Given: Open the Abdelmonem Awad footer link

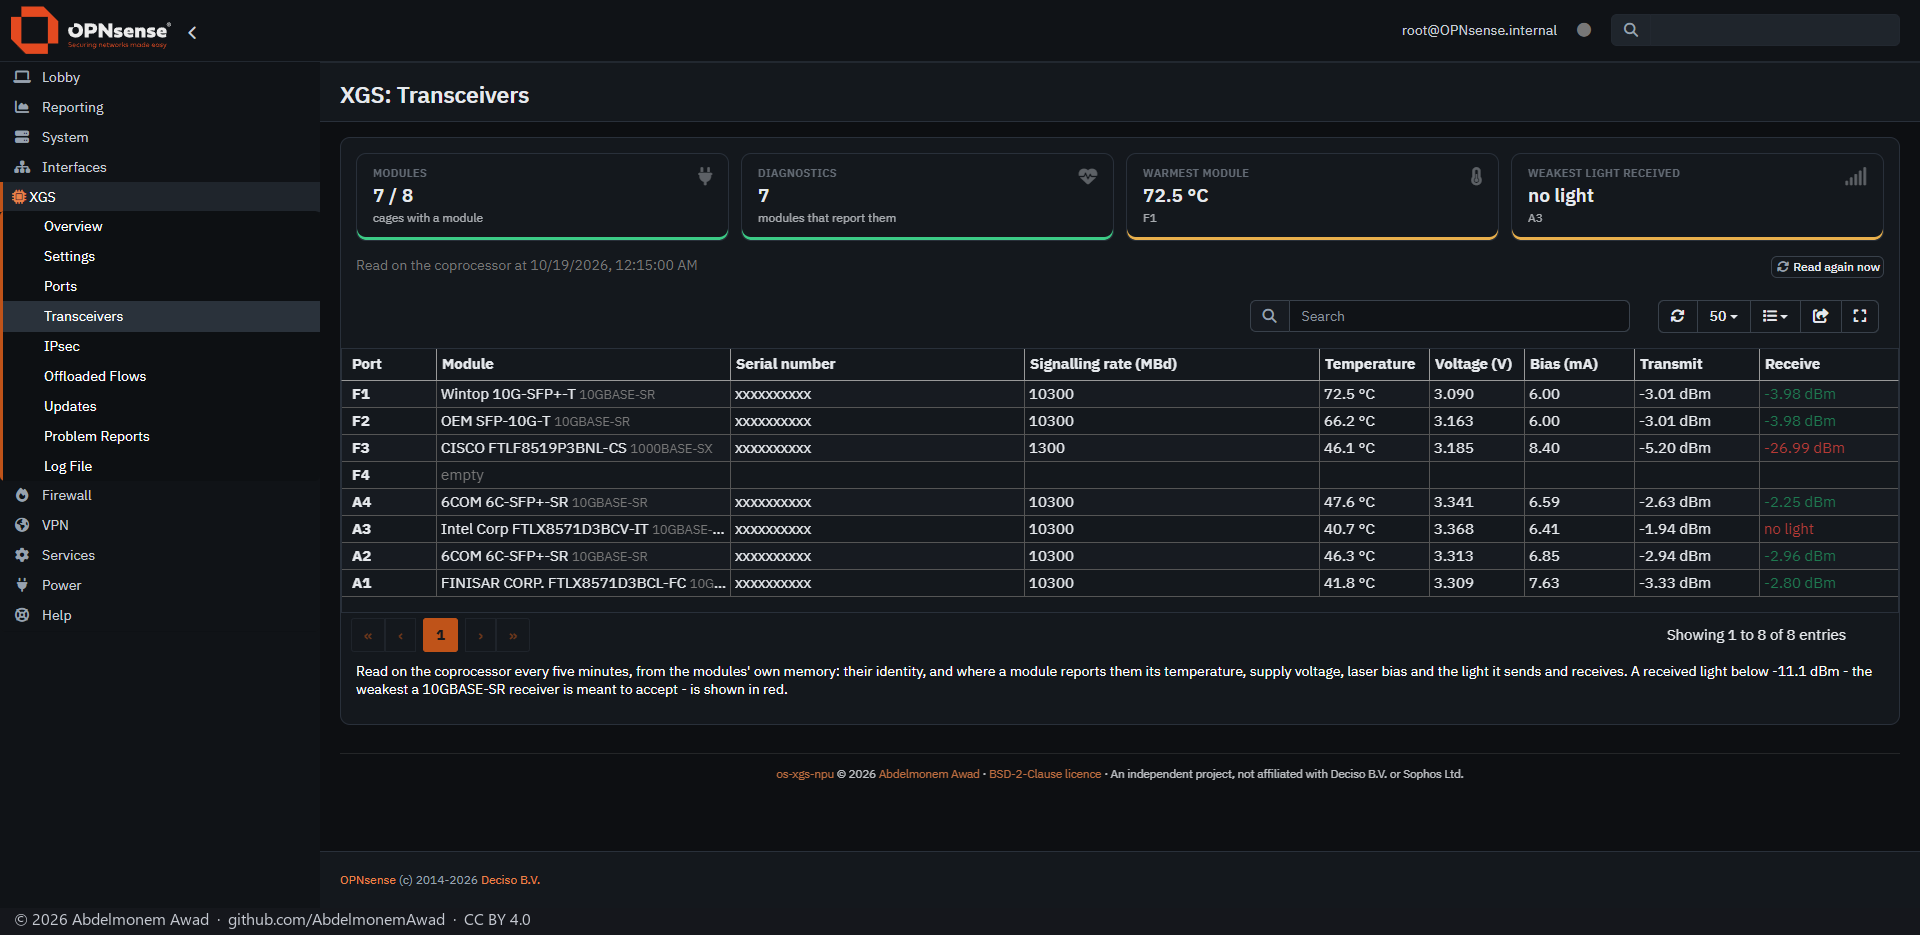Looking at the screenshot, I should [x=929, y=774].
